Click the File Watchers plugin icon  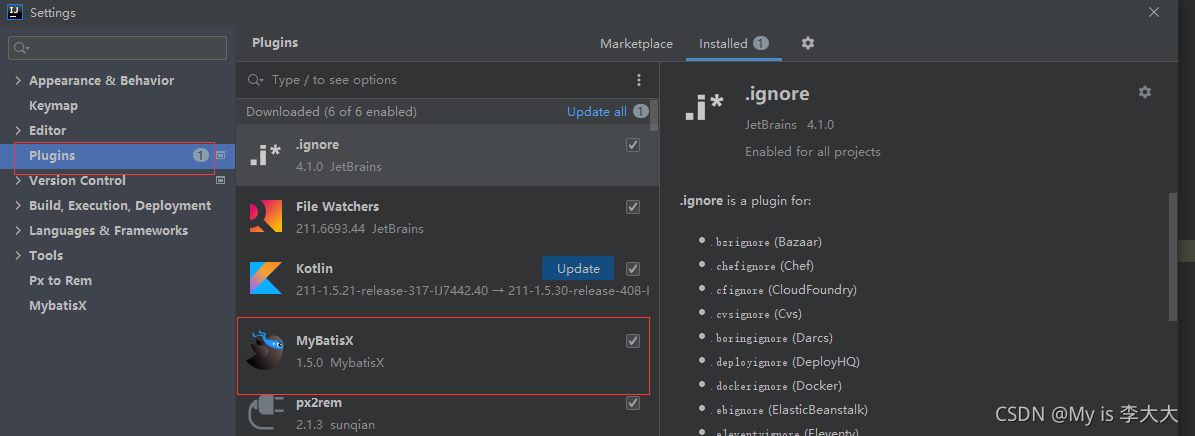(265, 216)
